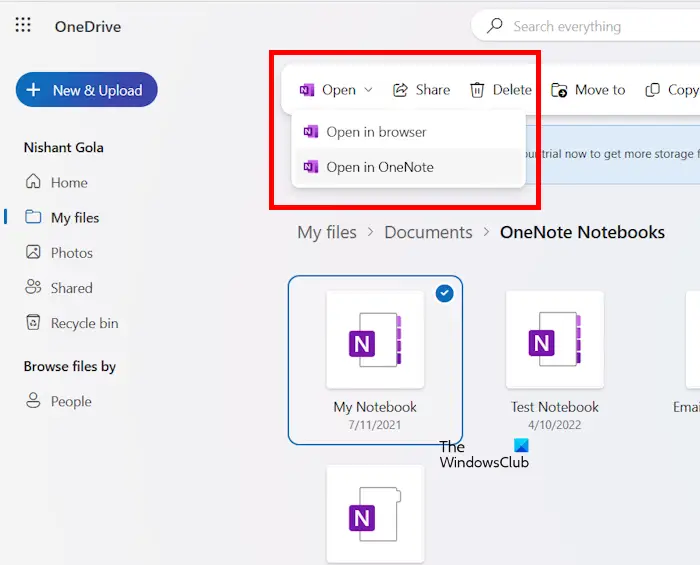700x565 pixels.
Task: Click the Browse files by heading
Action: coord(70,366)
